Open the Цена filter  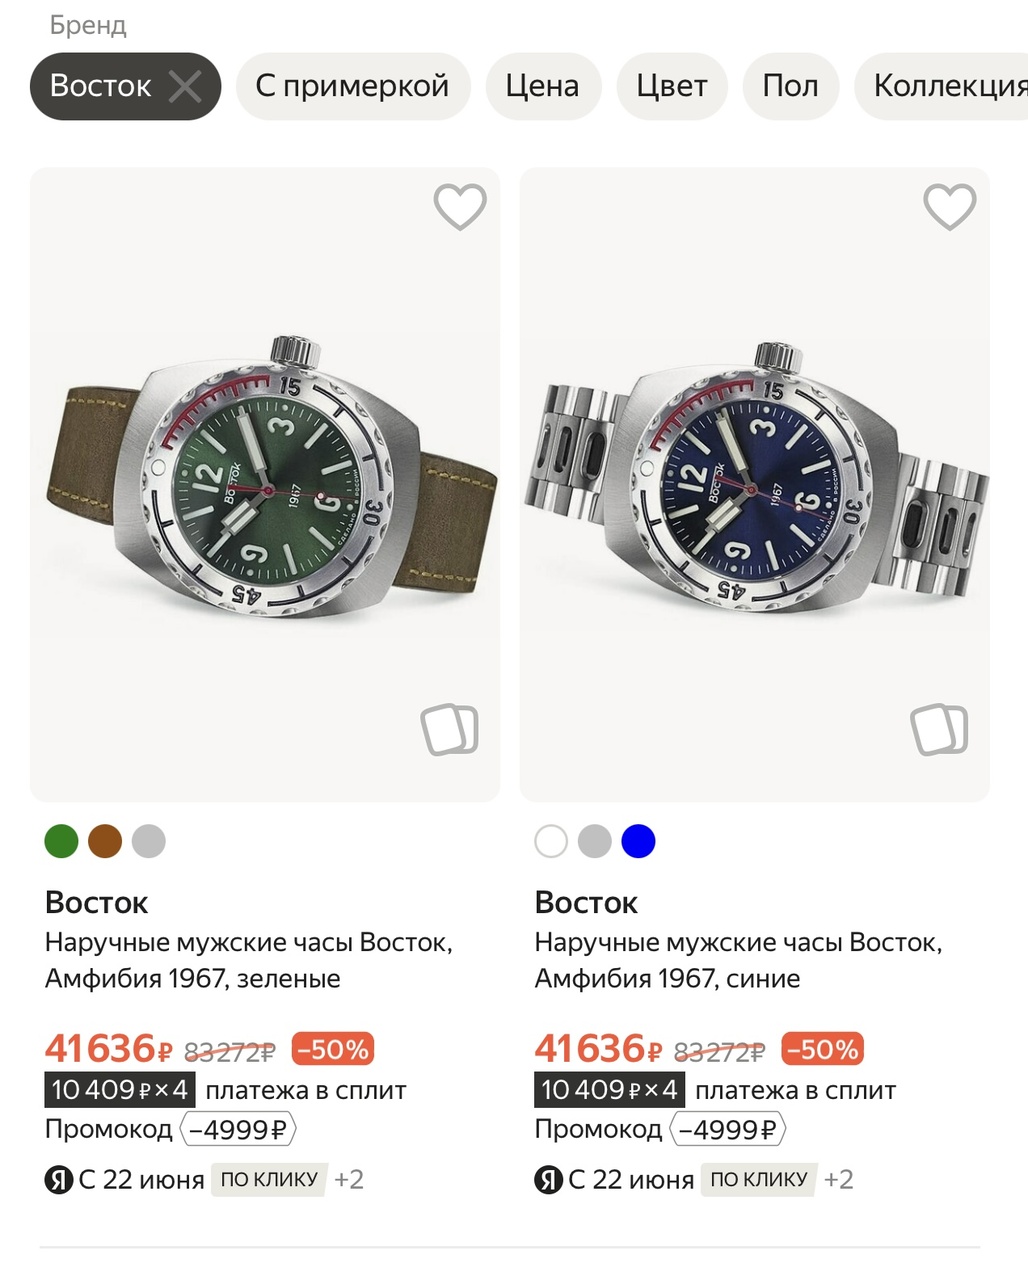click(542, 87)
